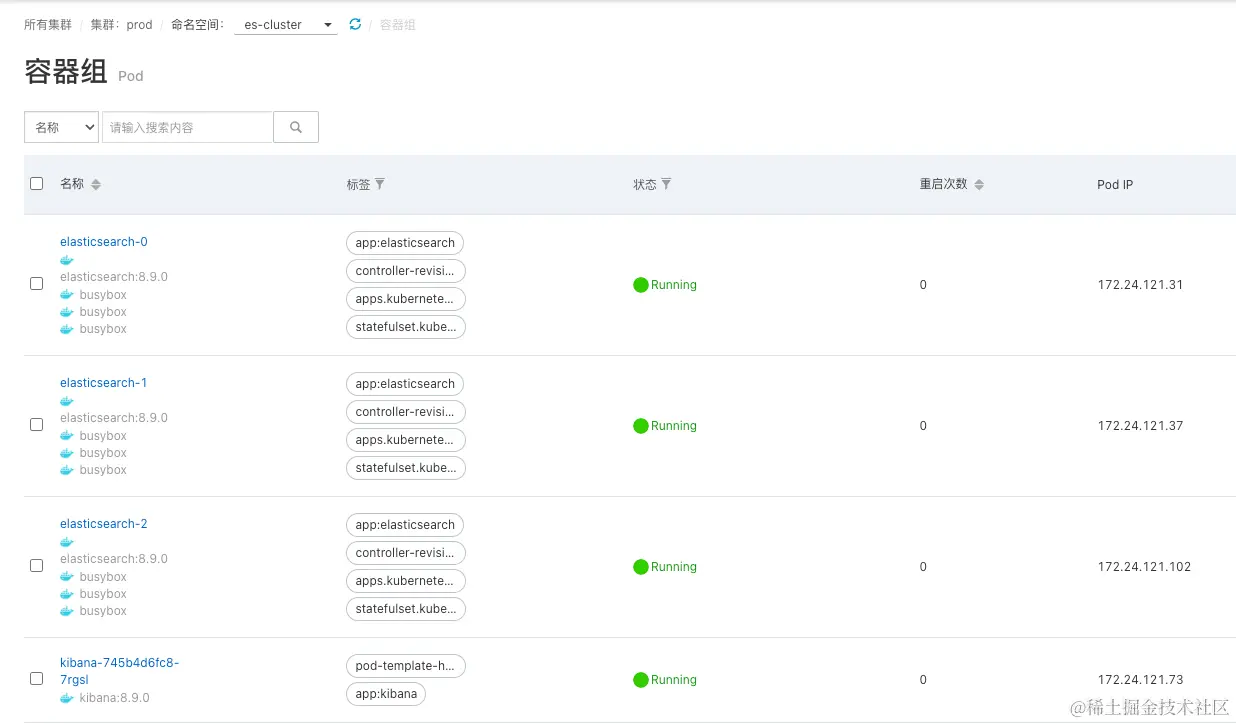The image size is (1236, 724).
Task: Sort by name column arrows icon
Action: [x=96, y=185]
